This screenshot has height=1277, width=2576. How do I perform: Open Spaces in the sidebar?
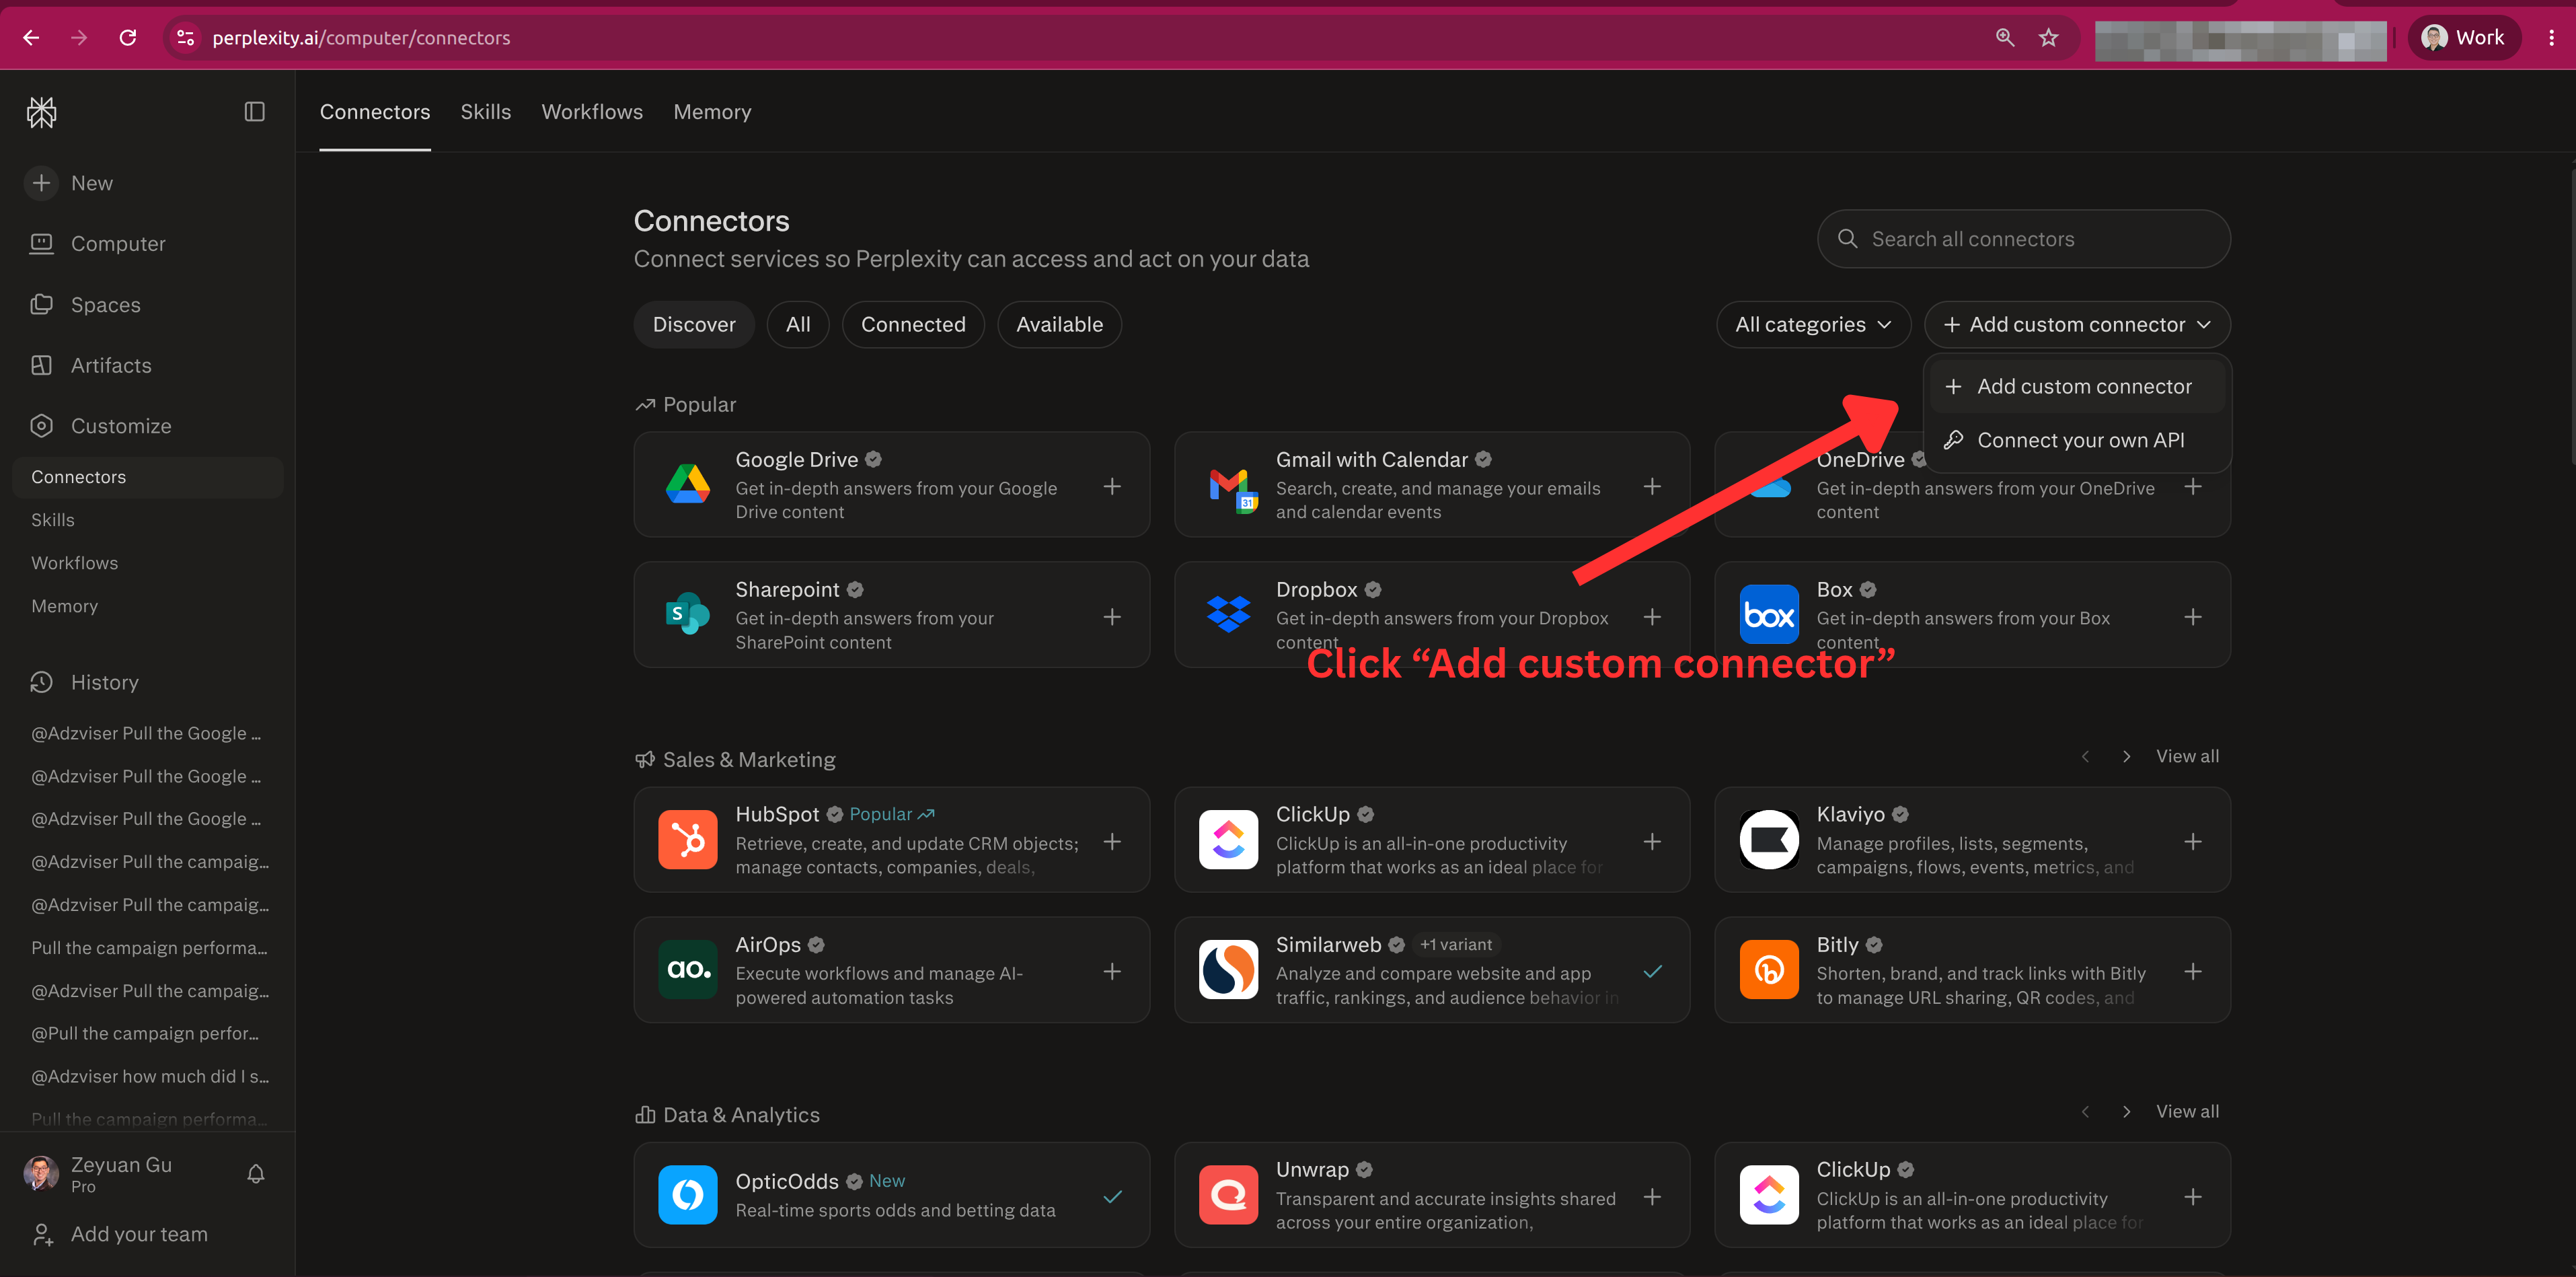(x=85, y=305)
